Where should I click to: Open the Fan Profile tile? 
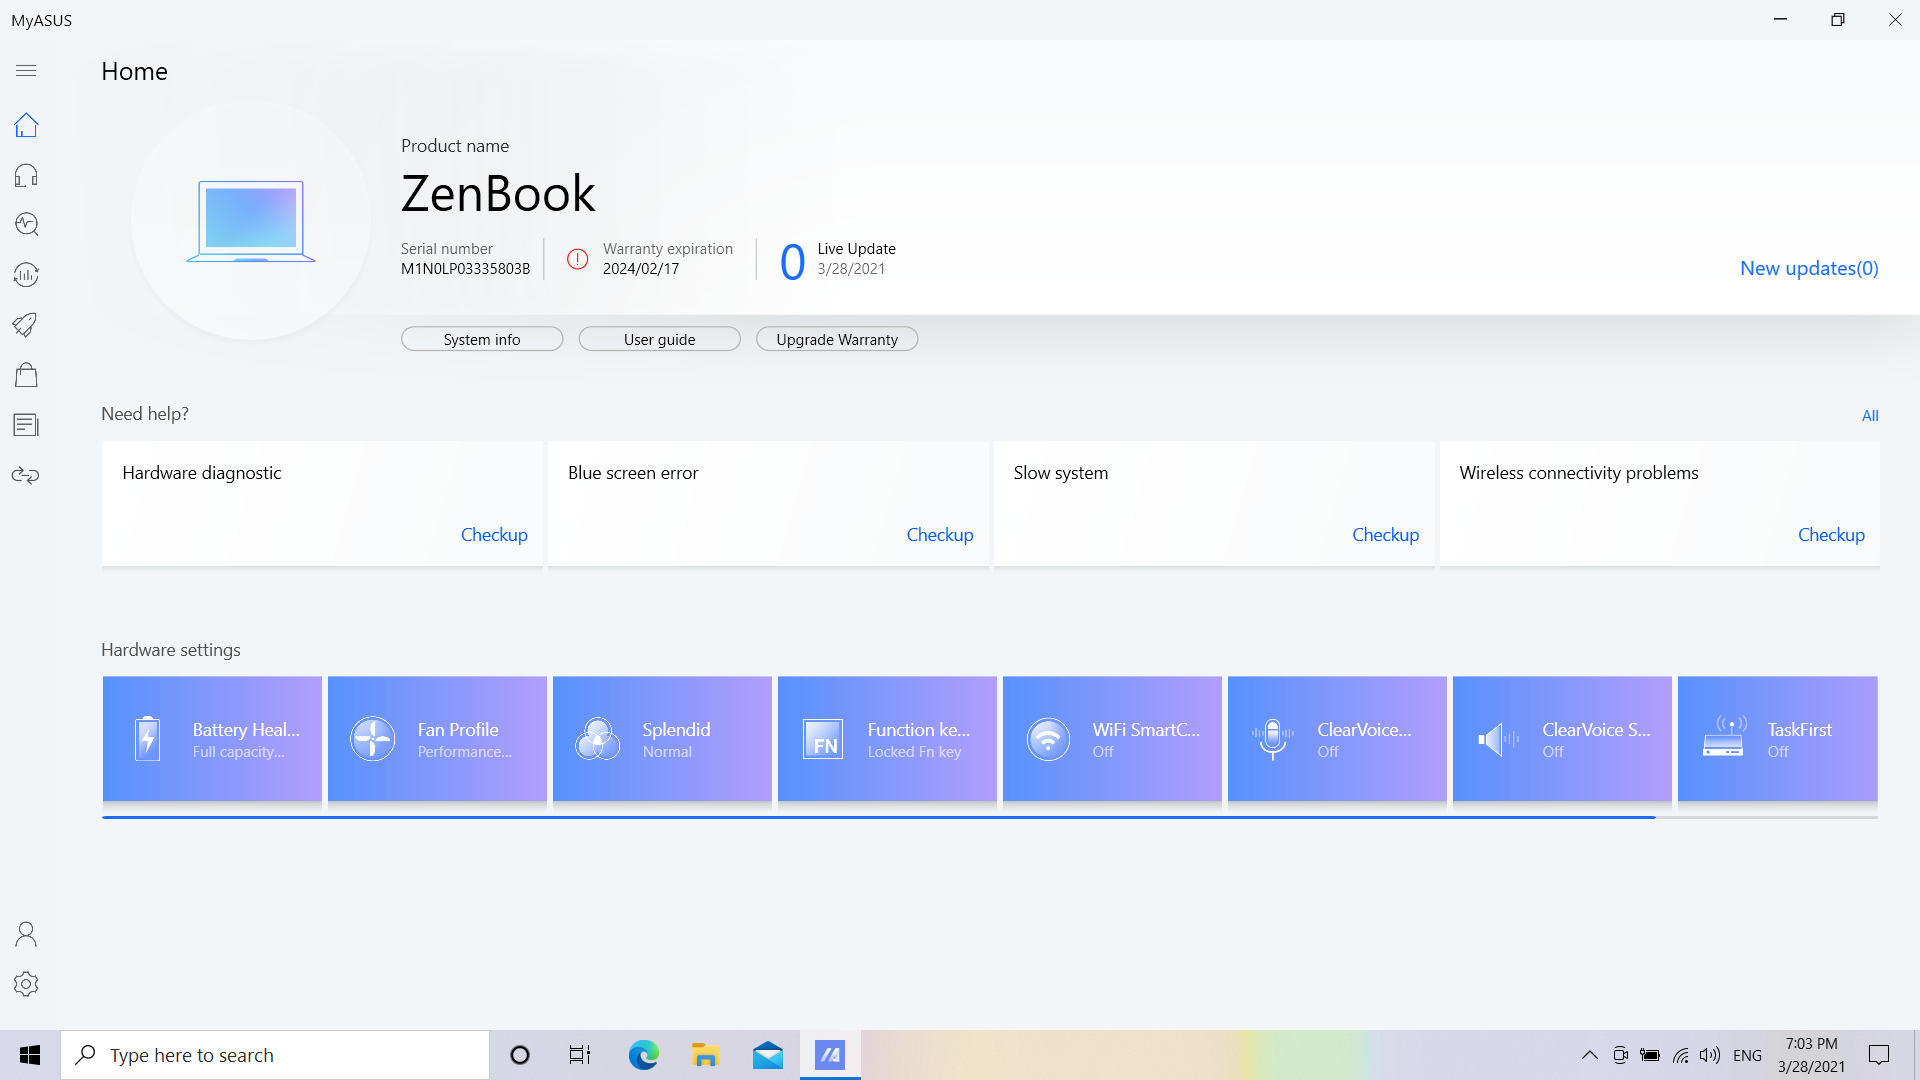point(437,739)
